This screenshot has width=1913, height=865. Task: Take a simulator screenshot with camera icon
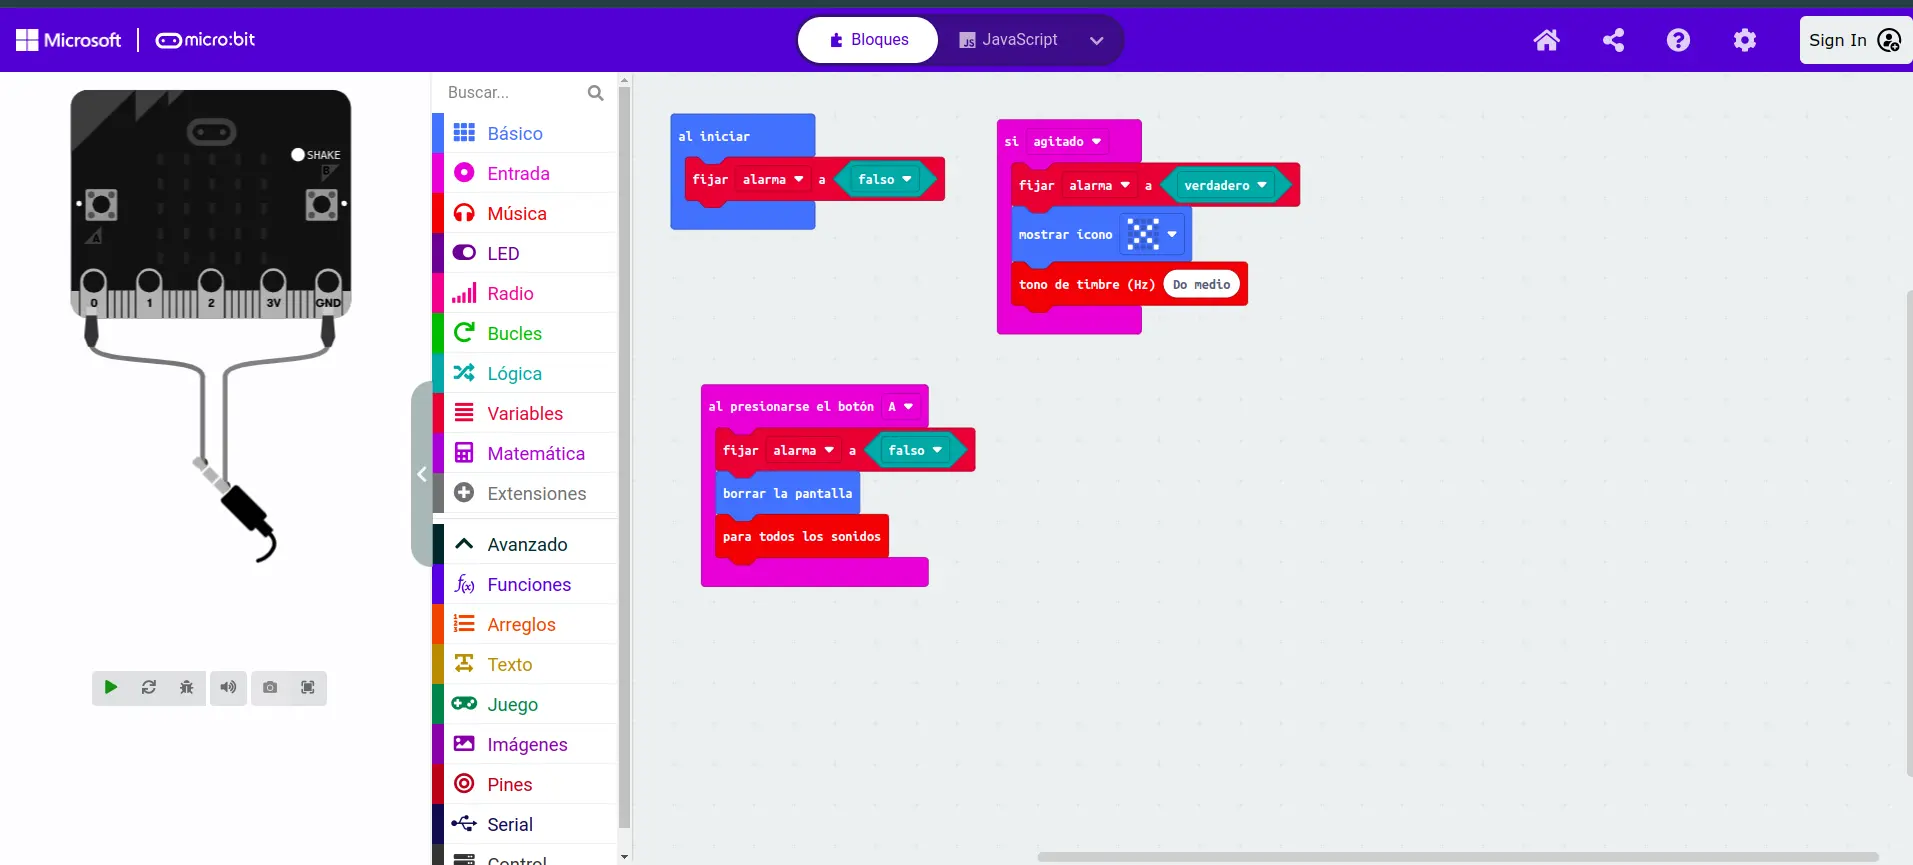tap(270, 688)
